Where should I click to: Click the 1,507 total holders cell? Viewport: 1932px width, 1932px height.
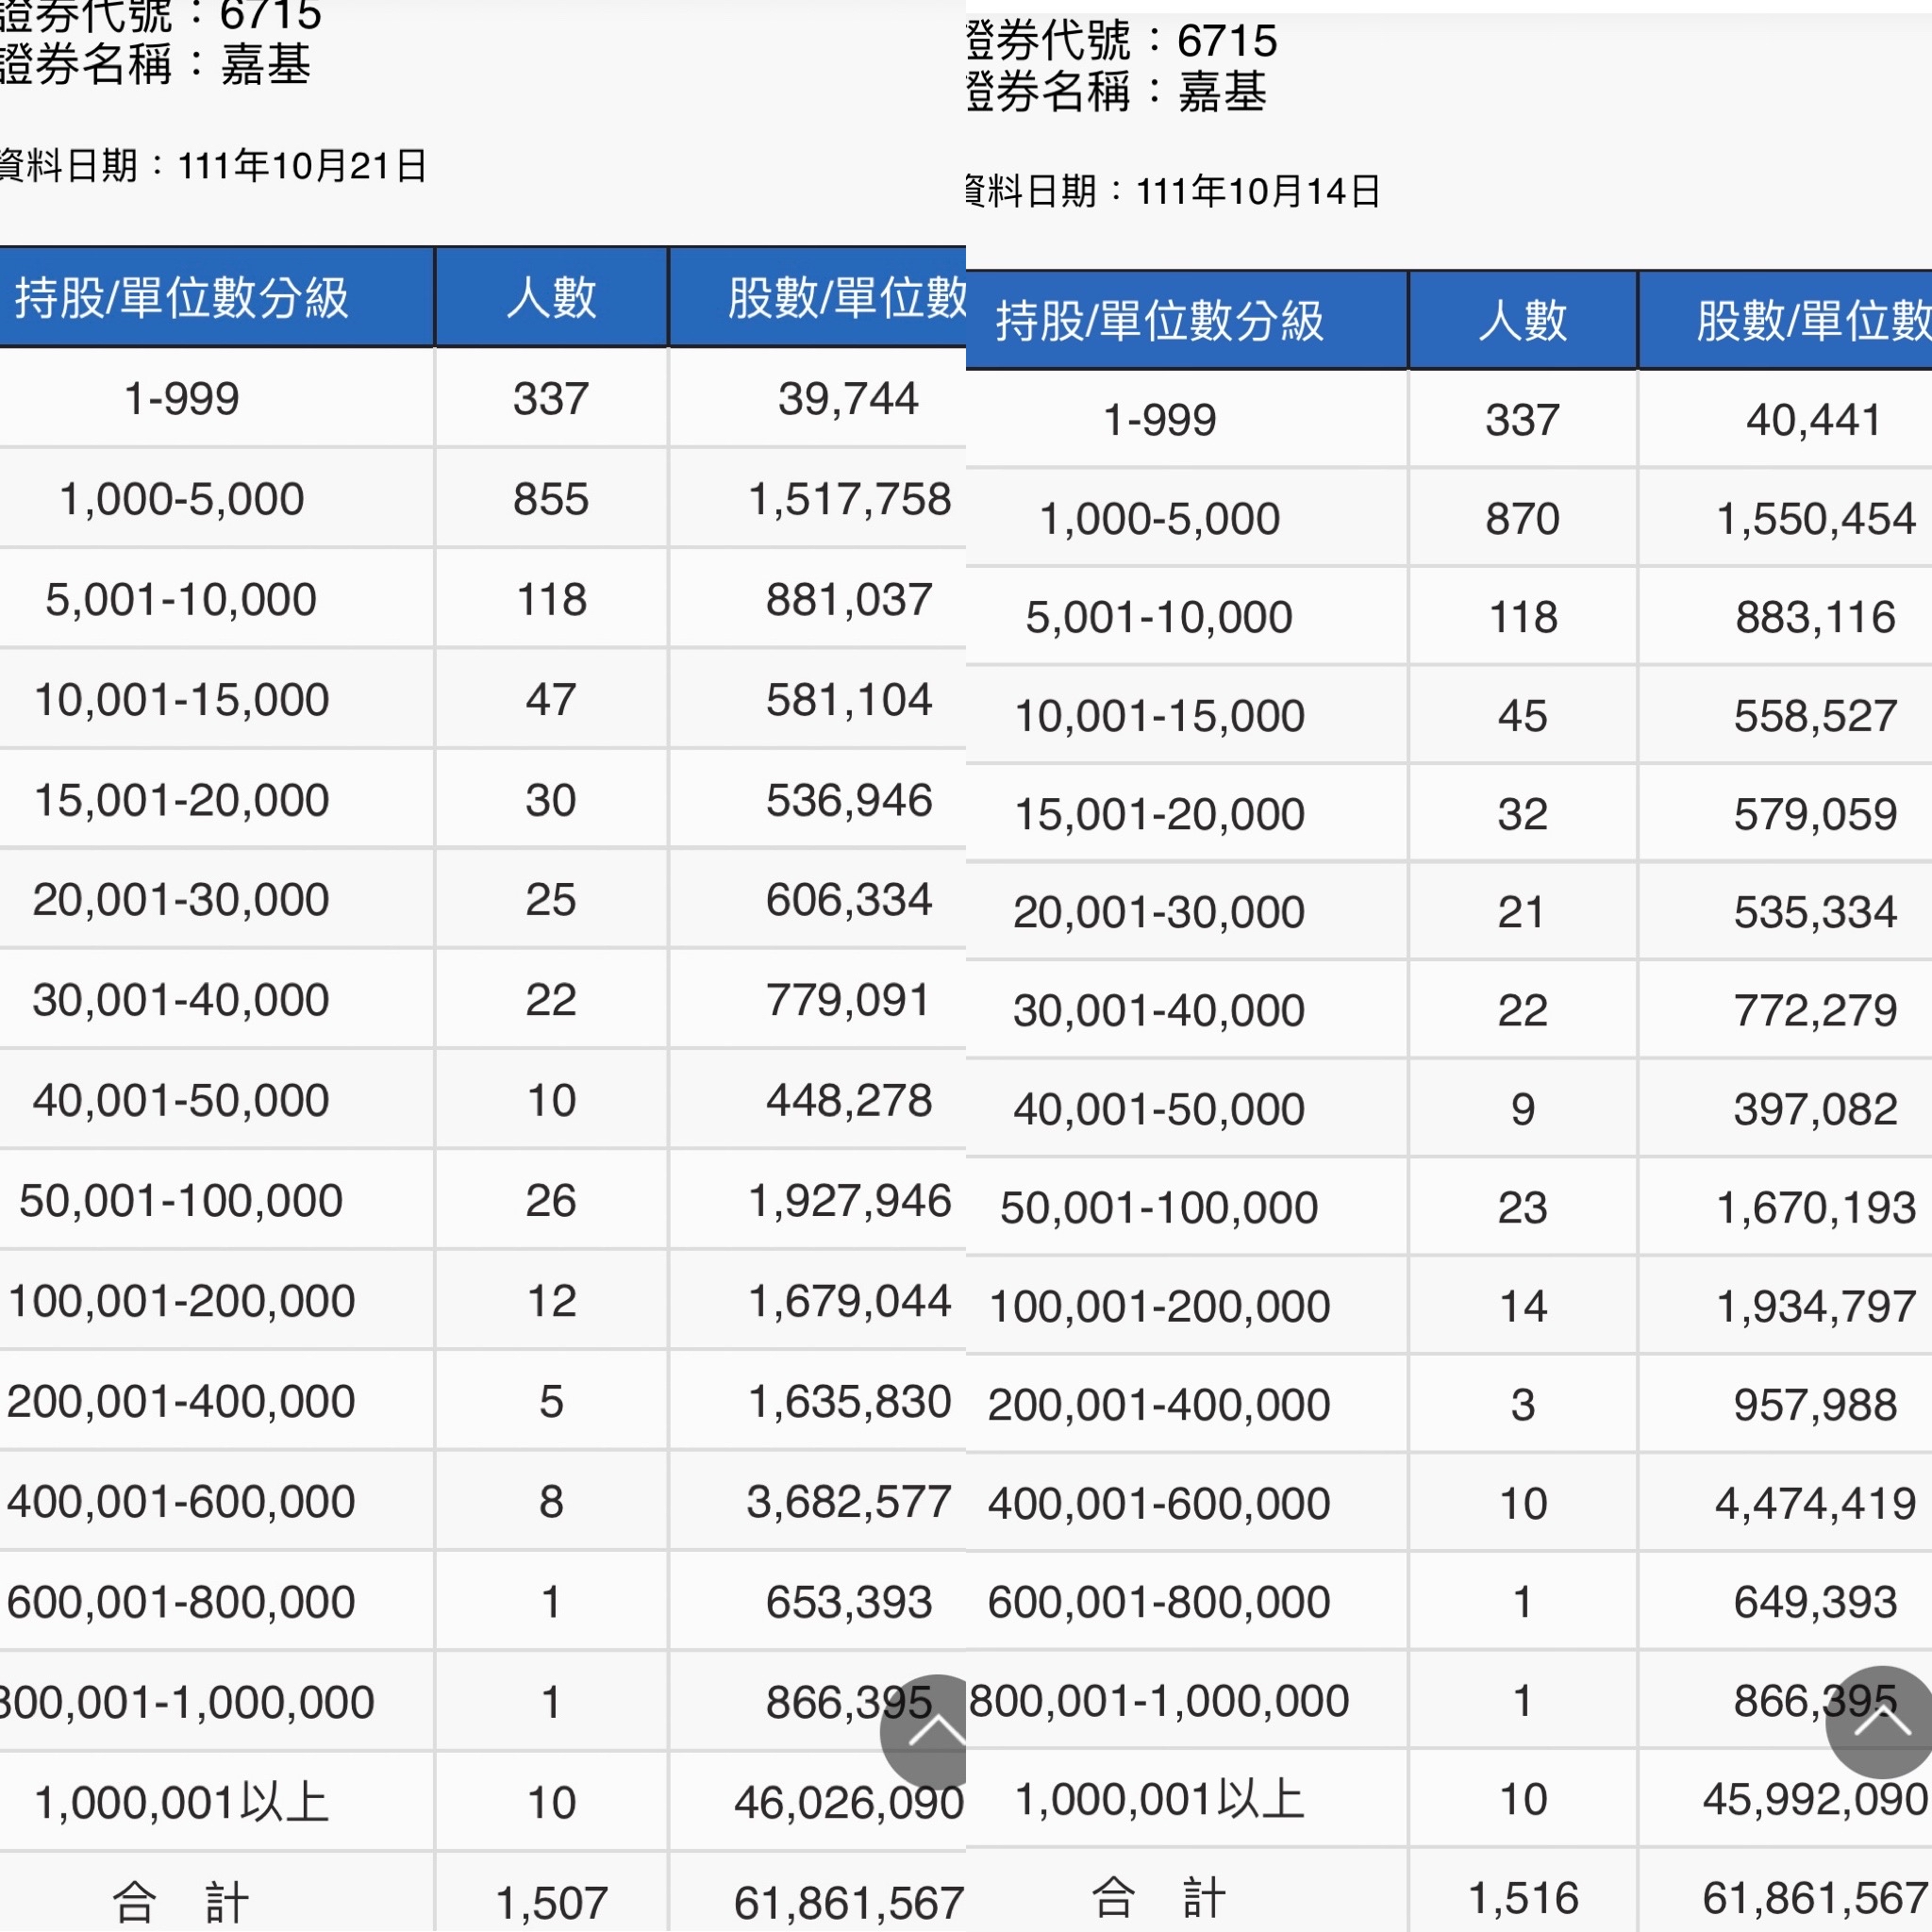(x=551, y=1903)
